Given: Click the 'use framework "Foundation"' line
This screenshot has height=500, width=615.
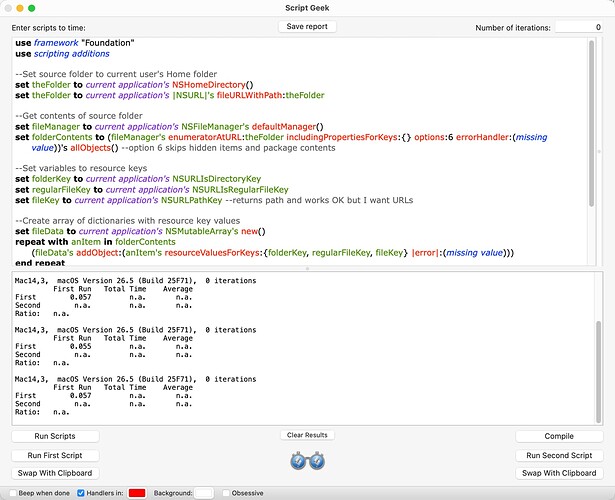Looking at the screenshot, I should coord(75,43).
